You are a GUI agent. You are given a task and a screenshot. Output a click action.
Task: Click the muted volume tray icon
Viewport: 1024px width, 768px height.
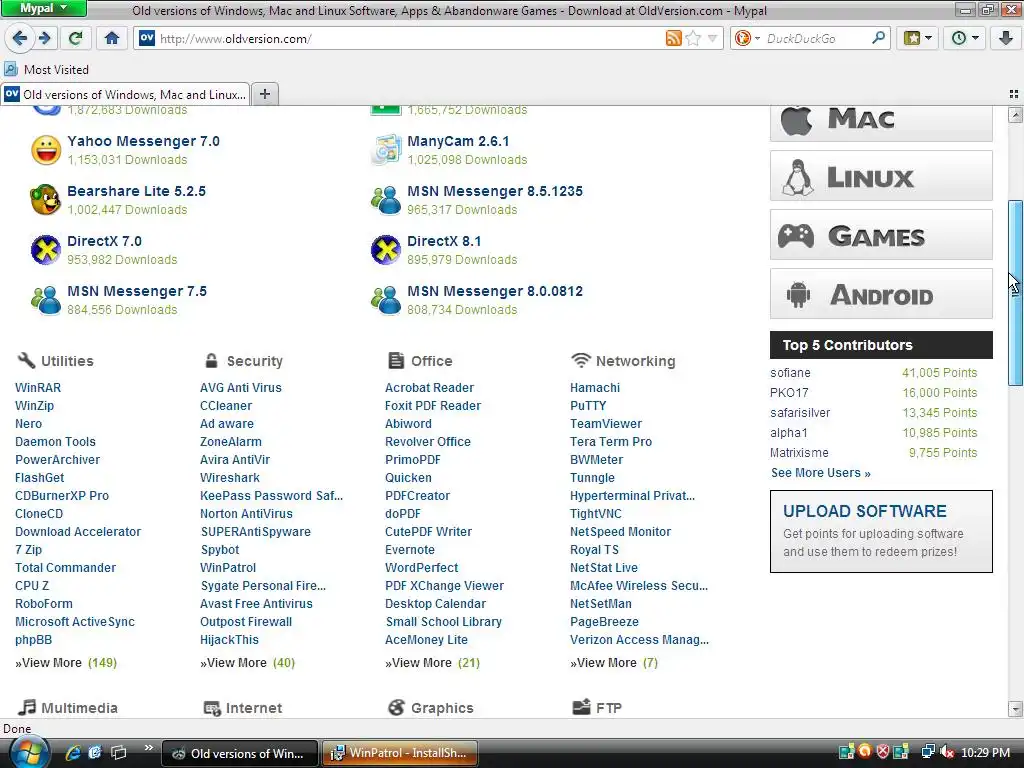(947, 752)
